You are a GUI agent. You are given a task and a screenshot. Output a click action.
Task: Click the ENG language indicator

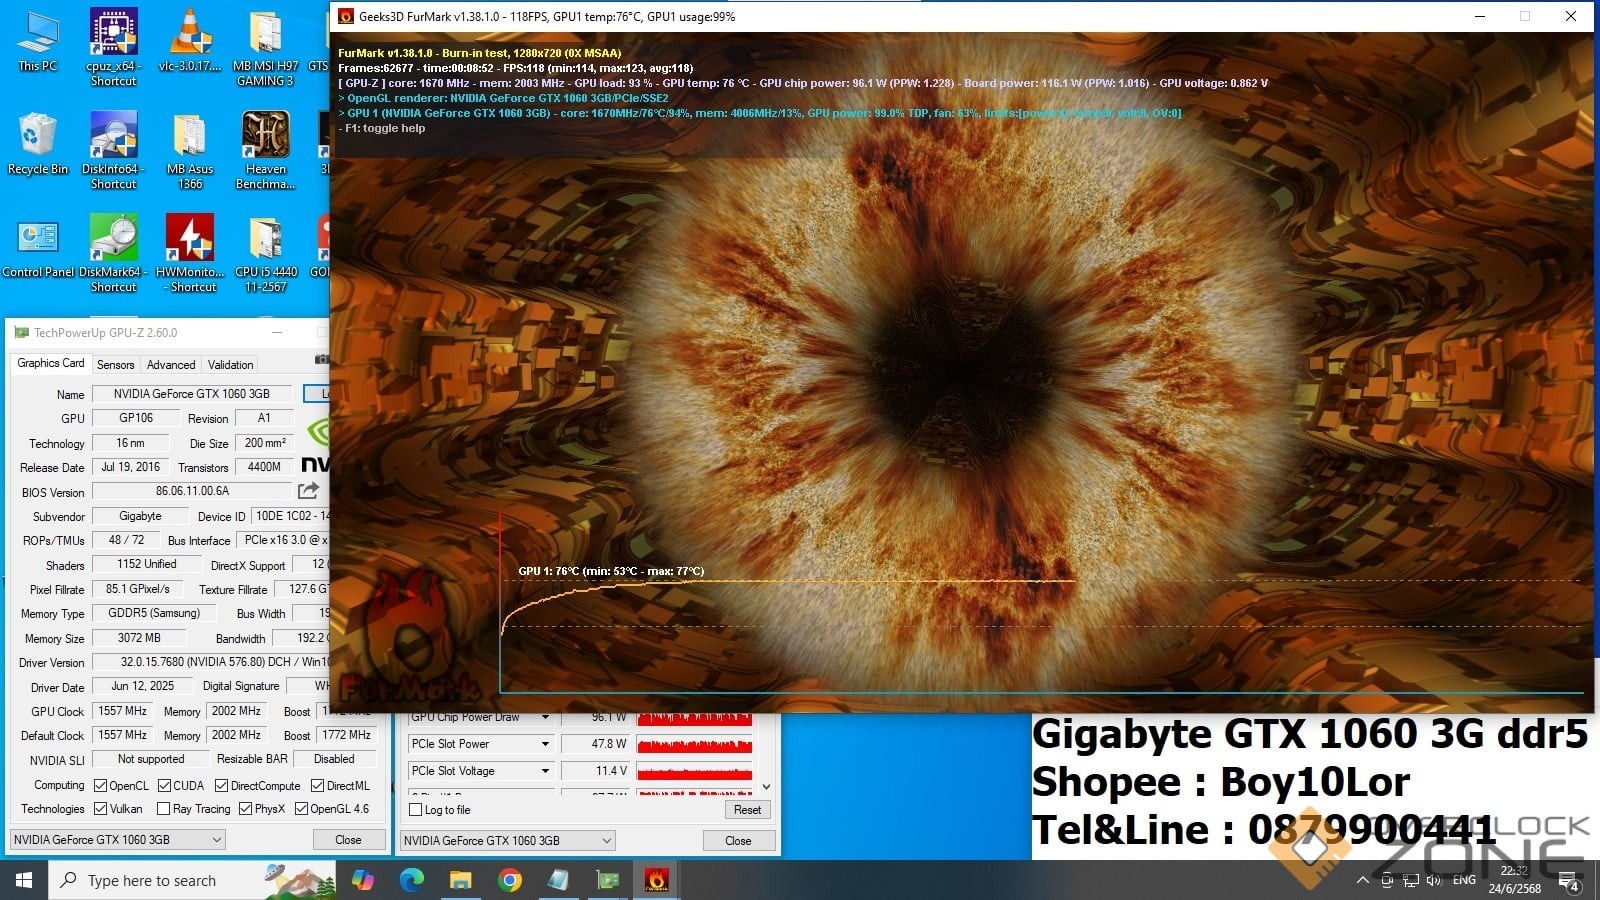1464,880
